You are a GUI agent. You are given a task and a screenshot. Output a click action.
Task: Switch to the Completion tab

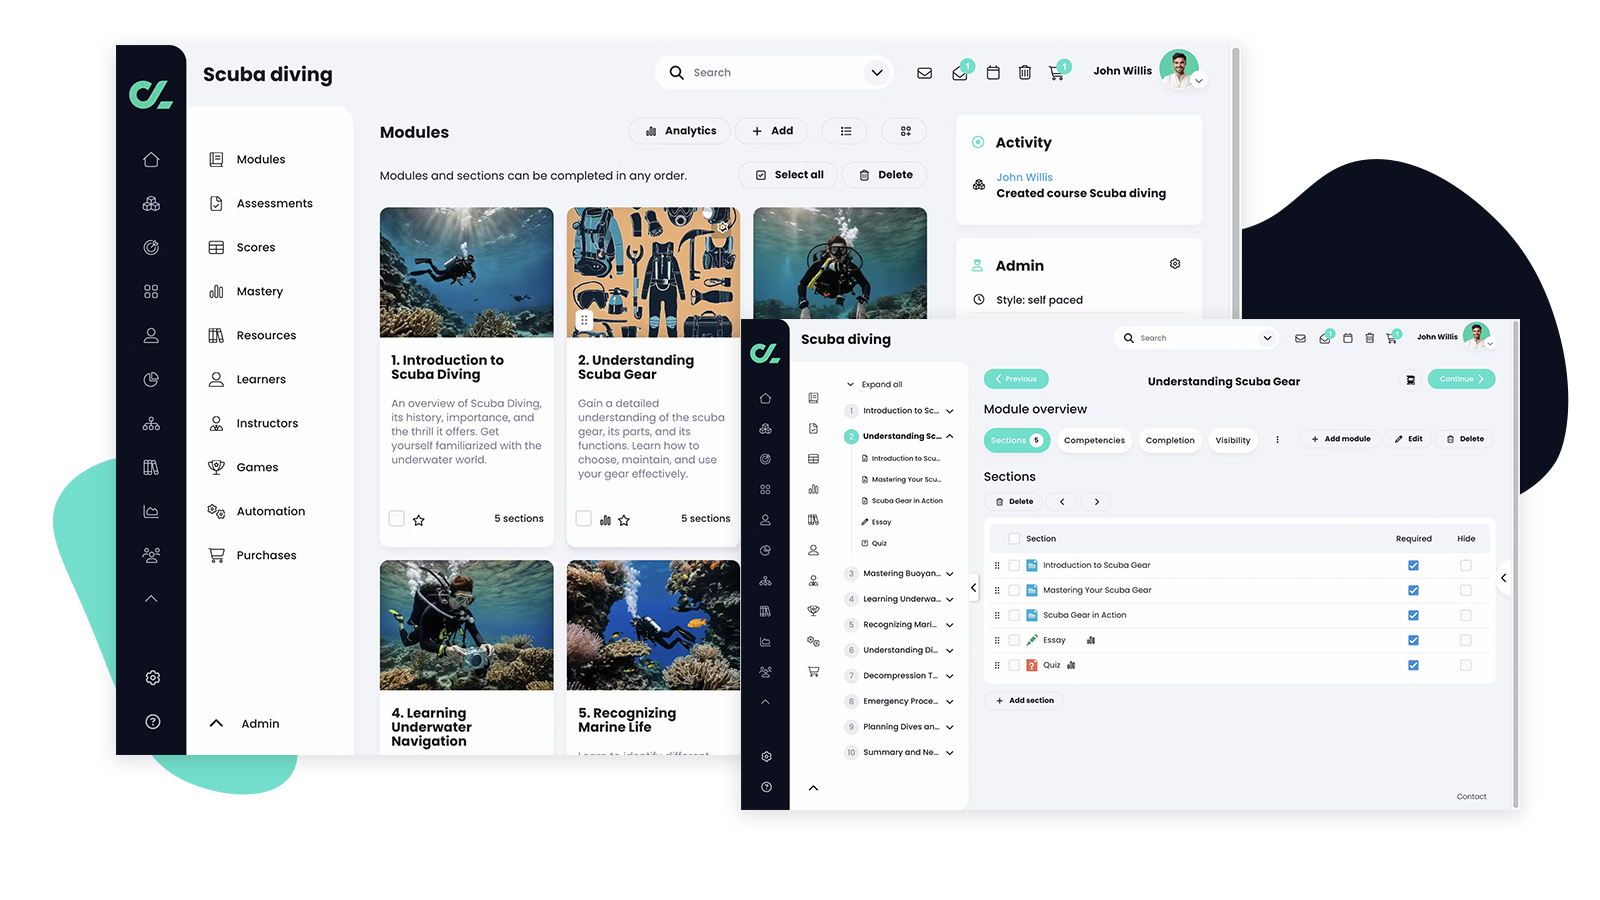(1170, 440)
